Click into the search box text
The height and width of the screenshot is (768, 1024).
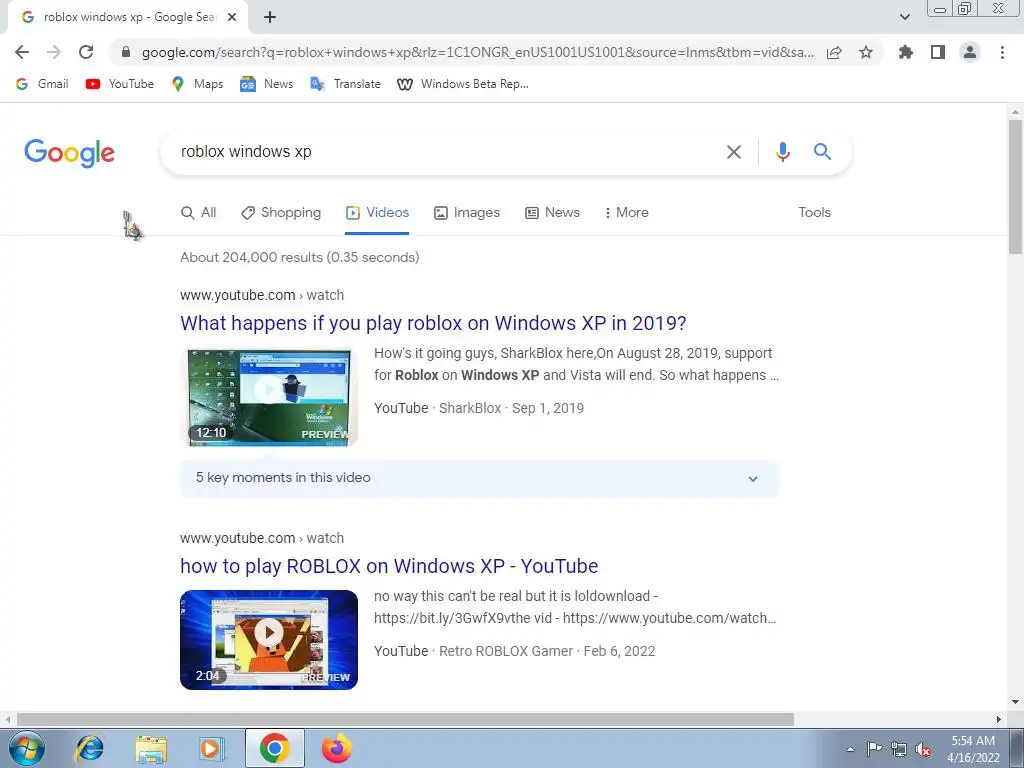(246, 152)
